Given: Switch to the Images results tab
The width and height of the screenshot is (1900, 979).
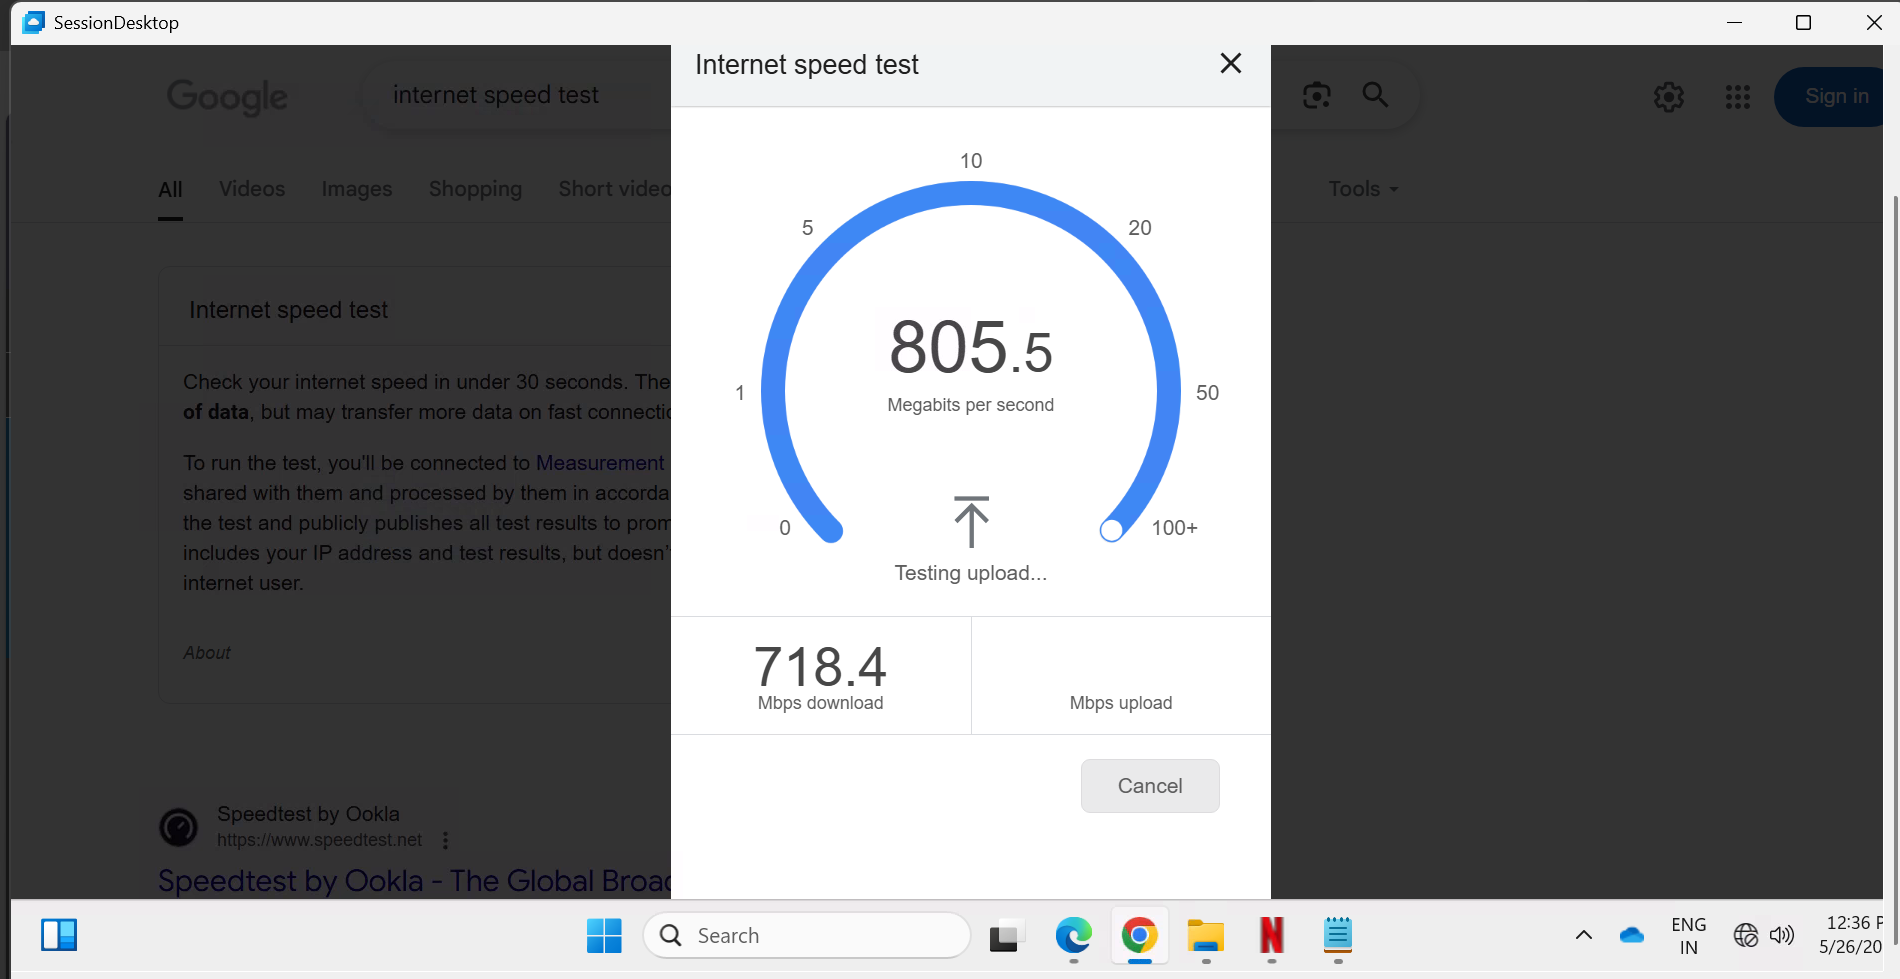Looking at the screenshot, I should pyautogui.click(x=356, y=189).
